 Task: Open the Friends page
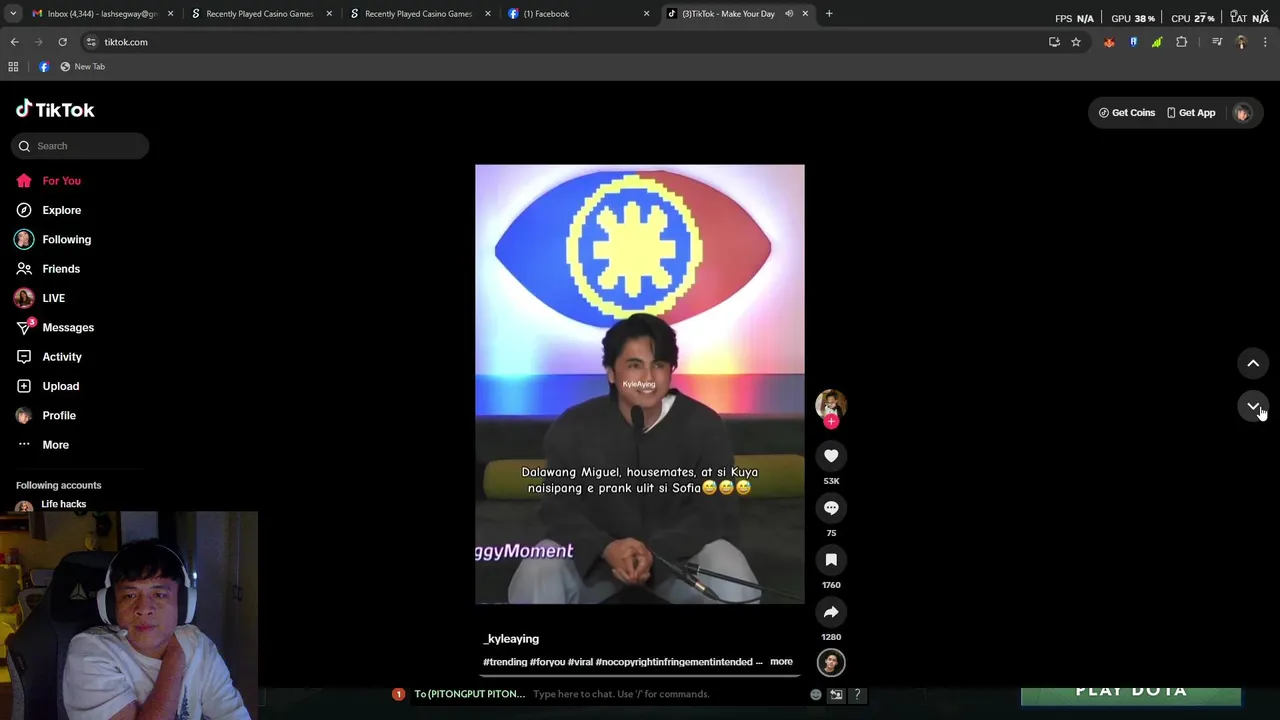tap(48, 269)
